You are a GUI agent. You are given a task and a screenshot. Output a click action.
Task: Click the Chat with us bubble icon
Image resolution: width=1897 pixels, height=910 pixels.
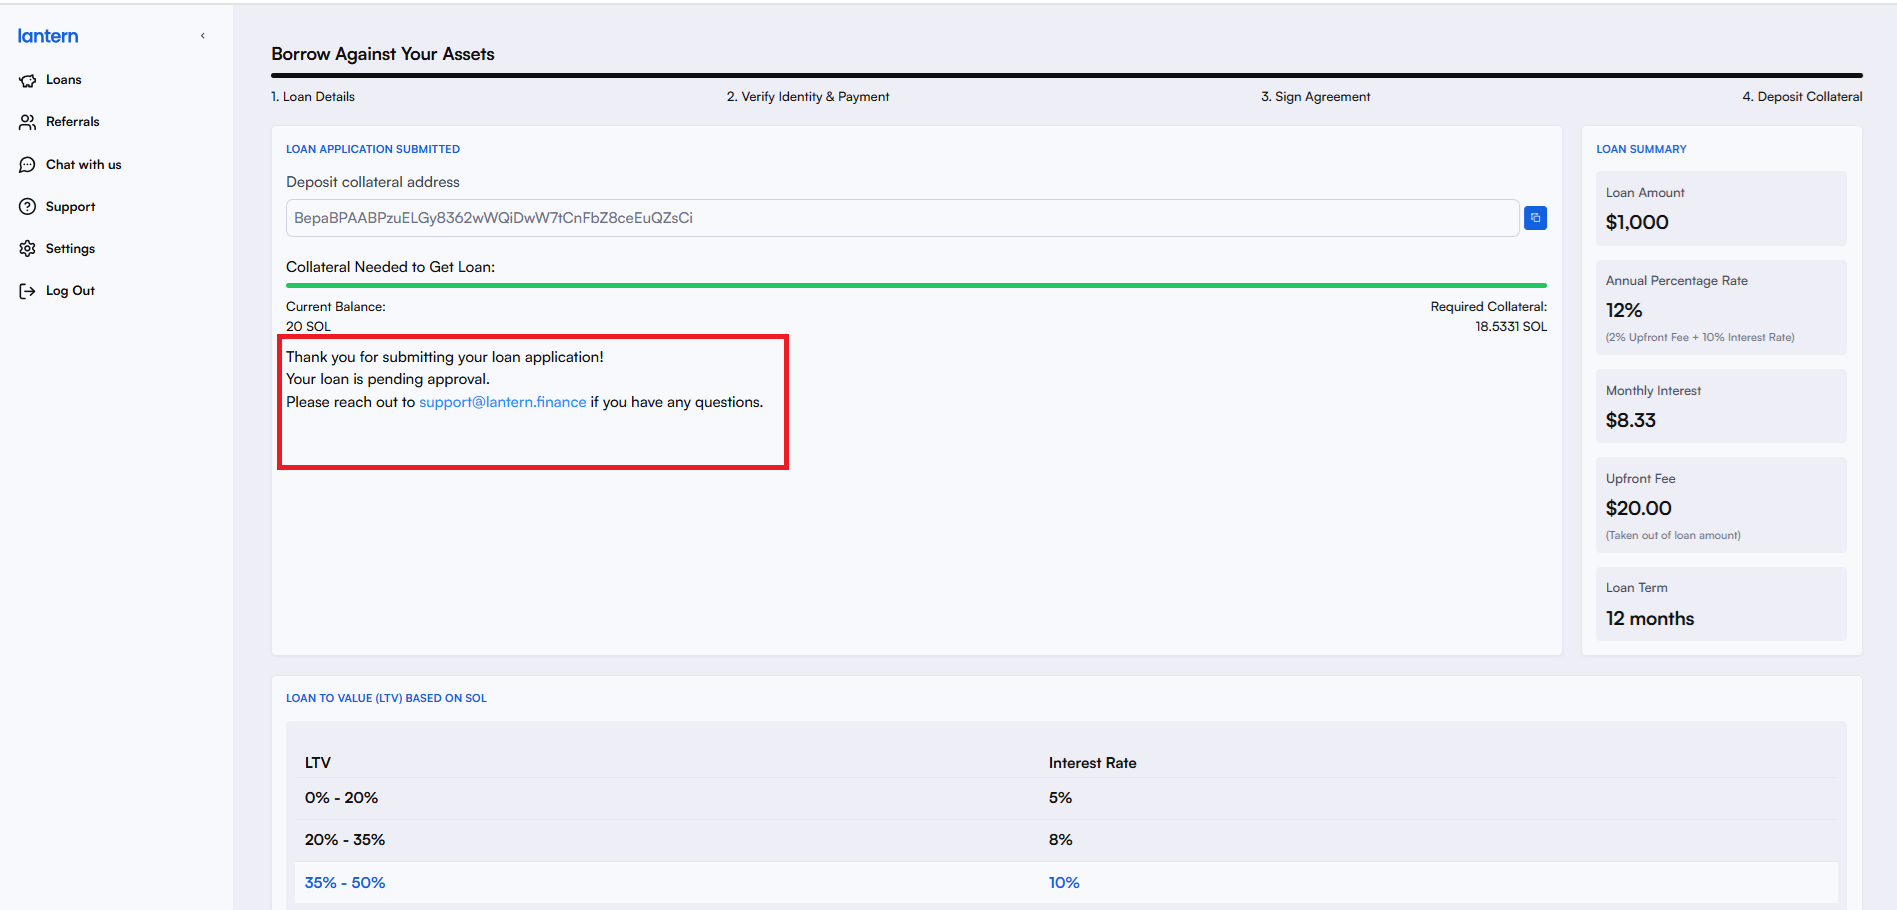[x=27, y=165]
